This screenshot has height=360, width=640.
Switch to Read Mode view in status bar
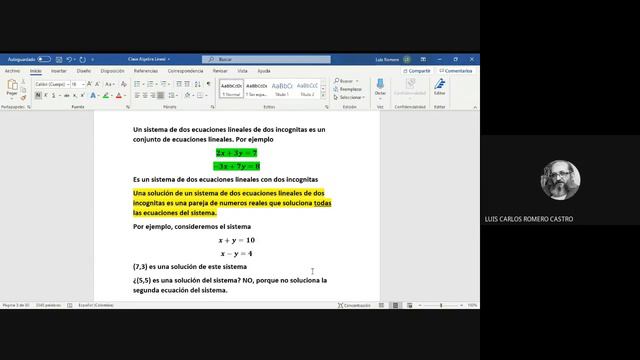click(x=381, y=305)
